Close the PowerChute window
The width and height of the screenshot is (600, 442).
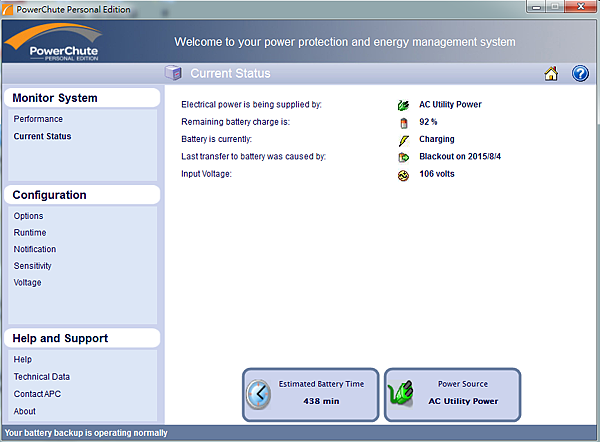pyautogui.click(x=580, y=7)
